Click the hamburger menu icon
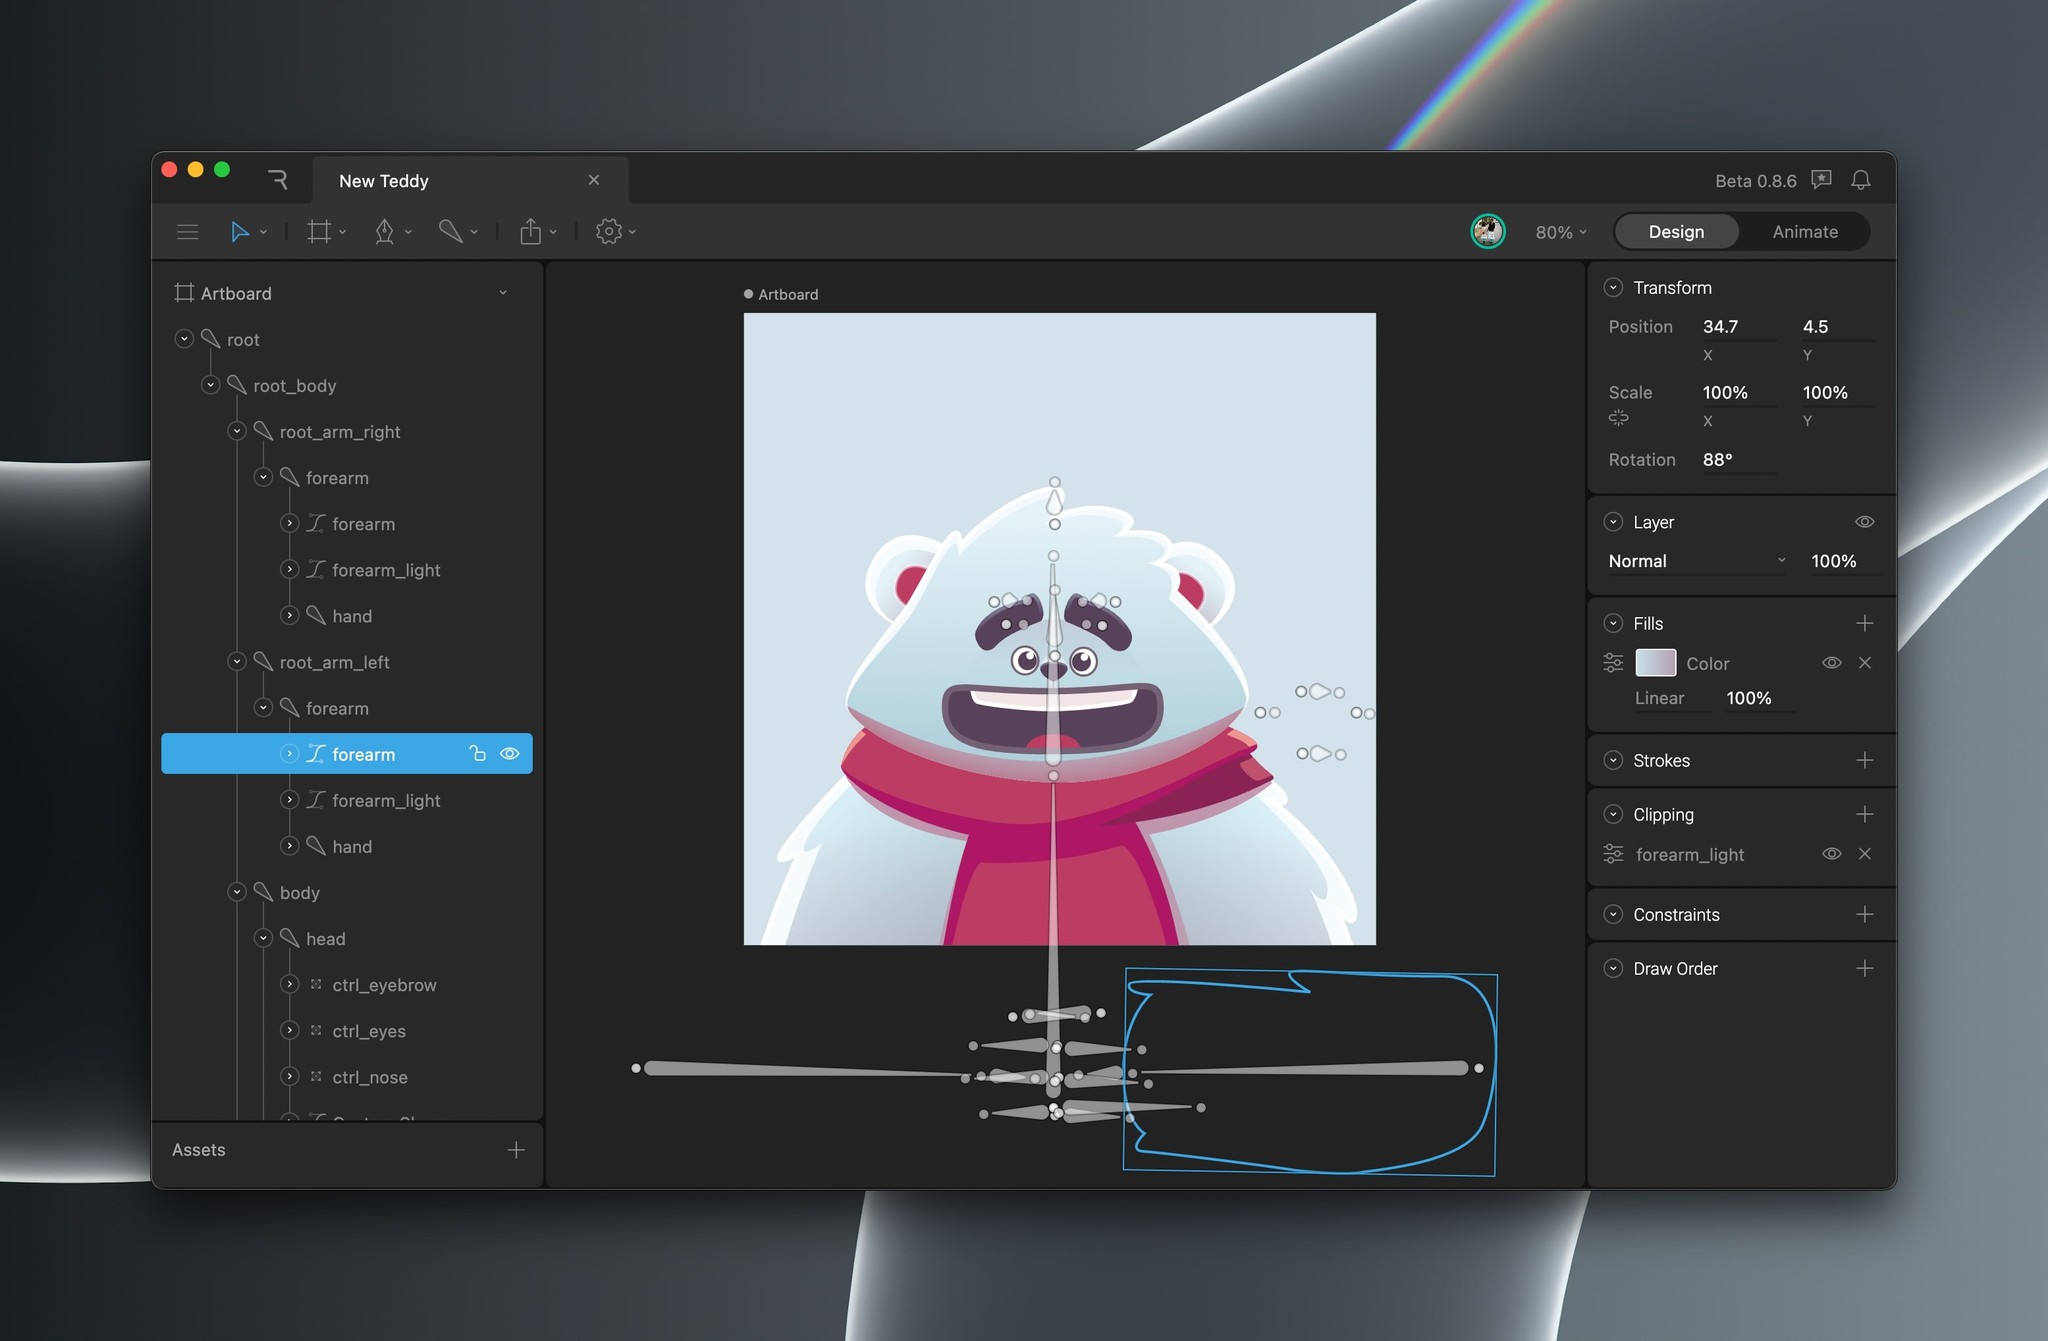Image resolution: width=2048 pixels, height=1341 pixels. point(188,231)
